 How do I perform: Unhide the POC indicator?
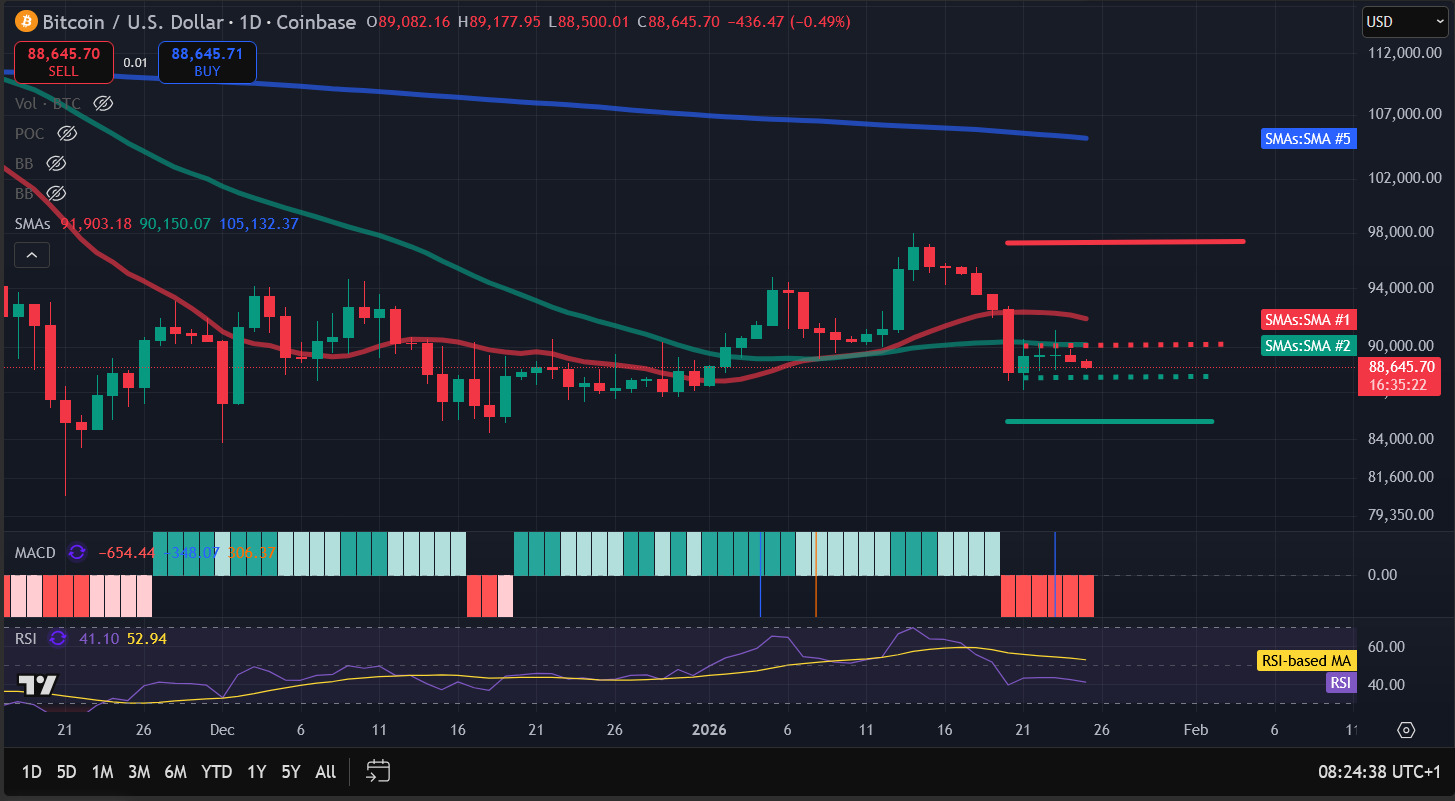(67, 133)
